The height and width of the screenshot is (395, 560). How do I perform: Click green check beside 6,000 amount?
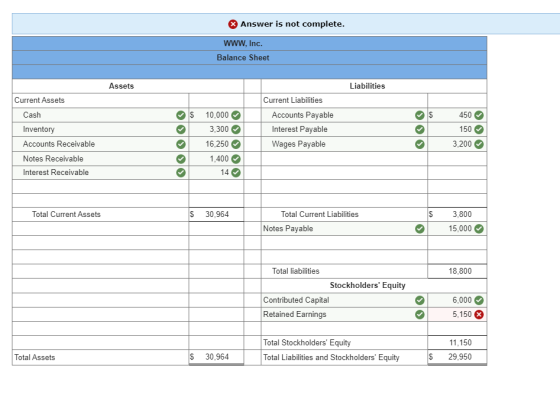click(479, 300)
